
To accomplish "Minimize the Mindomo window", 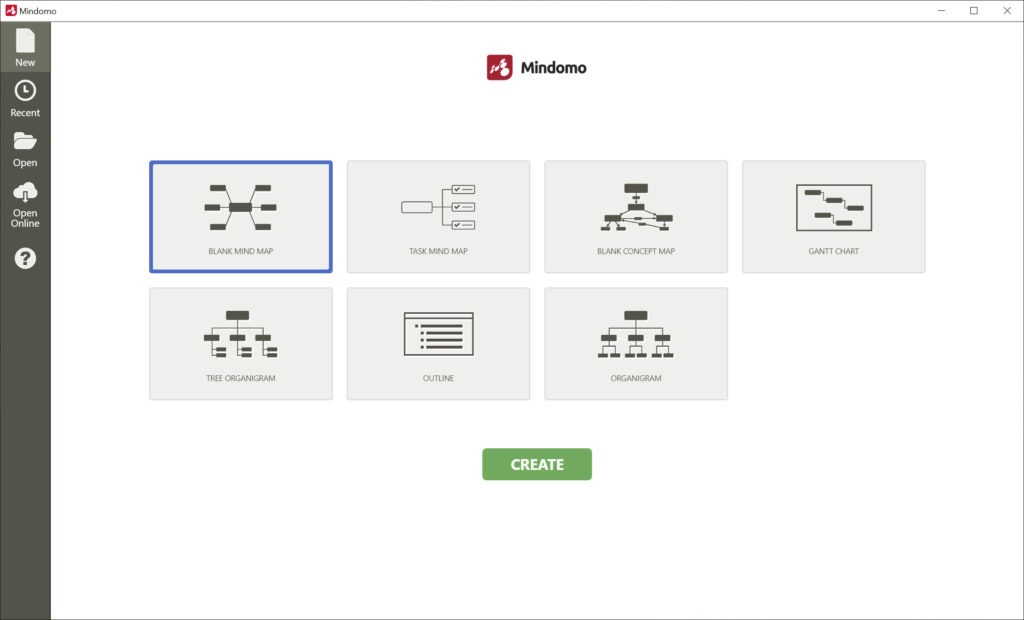I will [941, 10].
